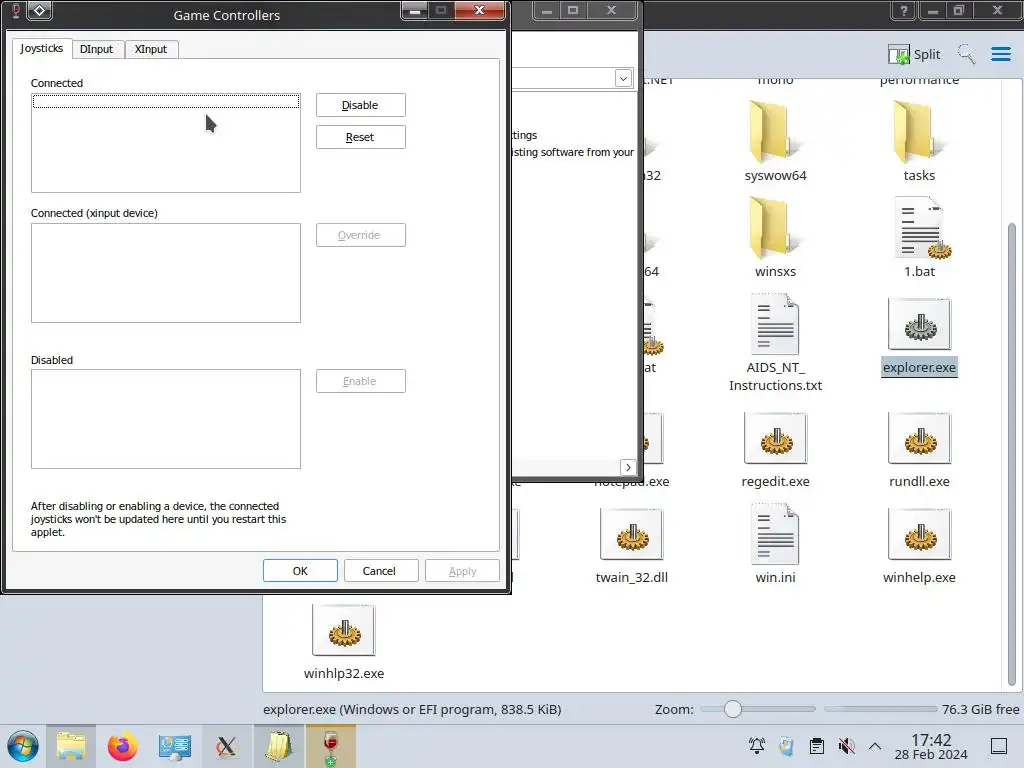Image resolution: width=1024 pixels, height=768 pixels.
Task: Click the notepad taskbar icon
Action: tap(279, 746)
